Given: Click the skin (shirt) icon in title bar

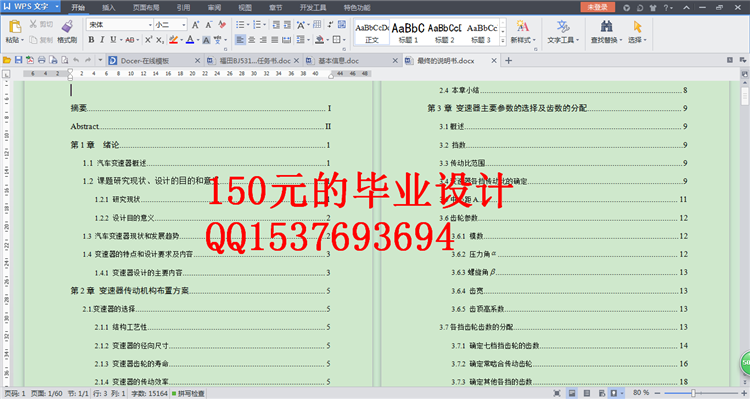Looking at the screenshot, I should tap(653, 7).
